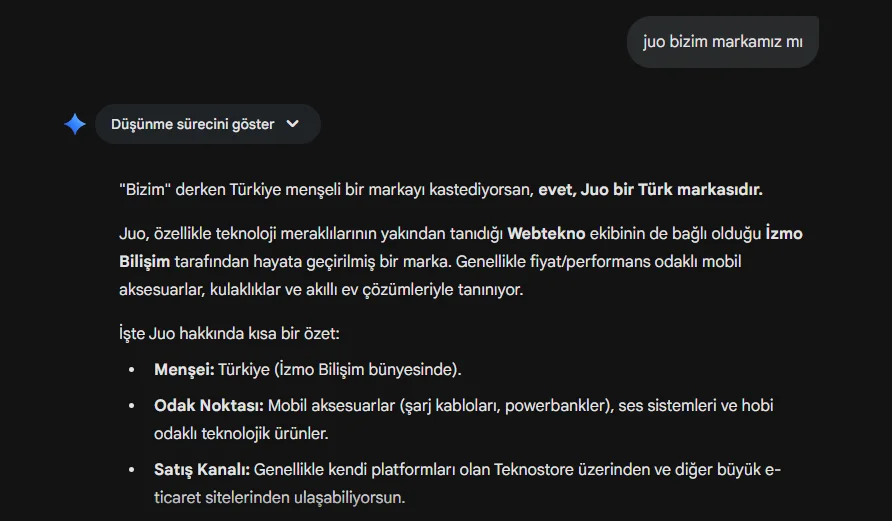Click the bullet dot beside Odak Noktası
The width and height of the screenshot is (892, 521).
pos(132,407)
